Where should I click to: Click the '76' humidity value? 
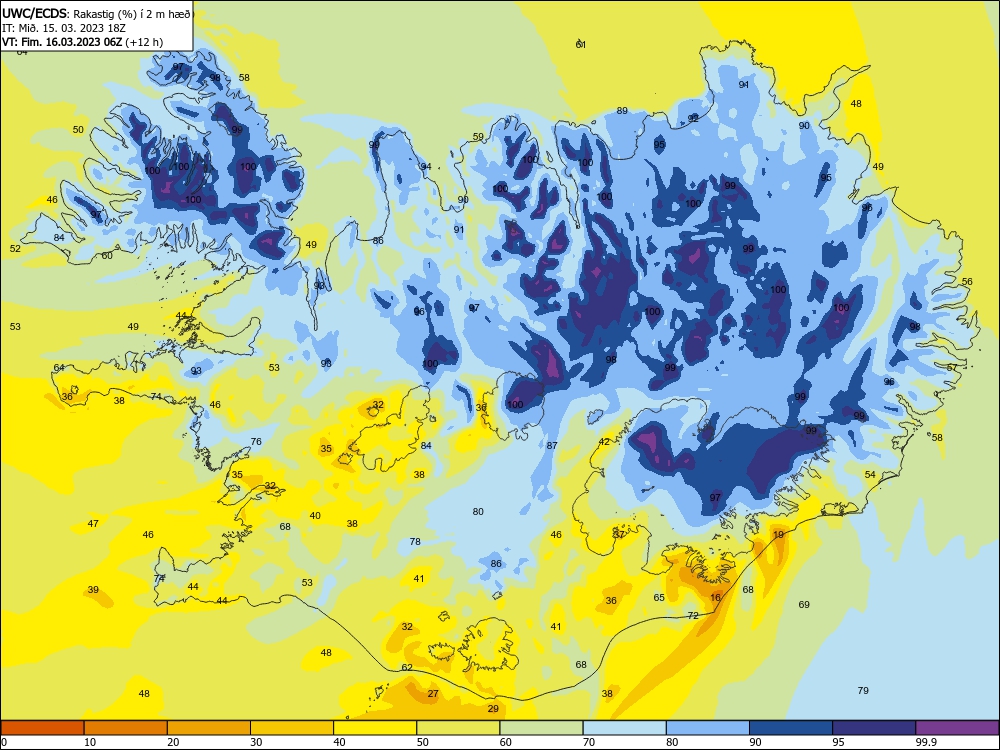click(256, 441)
